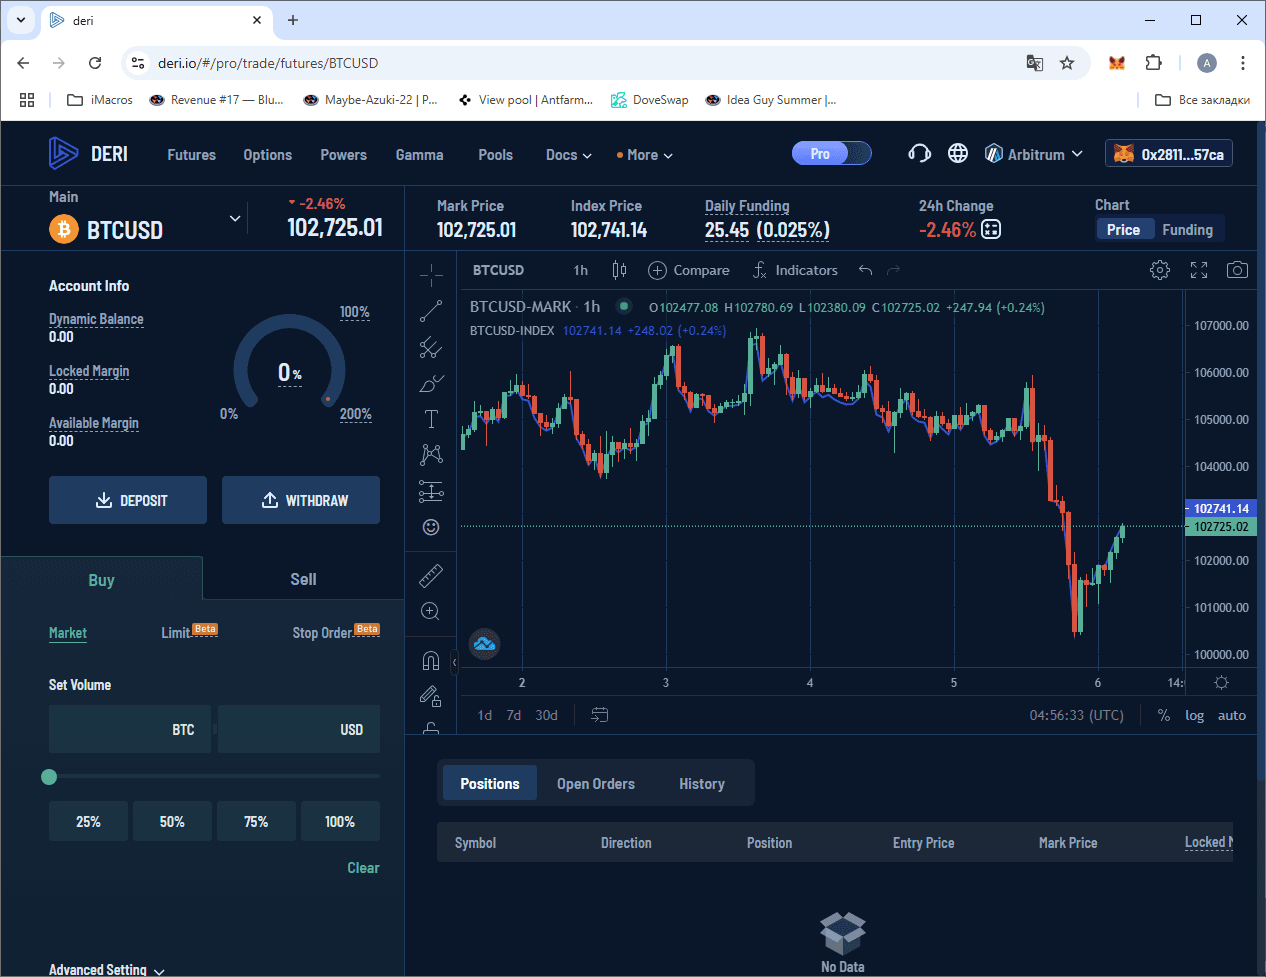The height and width of the screenshot is (977, 1266).
Task: Open the Arbitrum network dropdown
Action: tap(1034, 154)
